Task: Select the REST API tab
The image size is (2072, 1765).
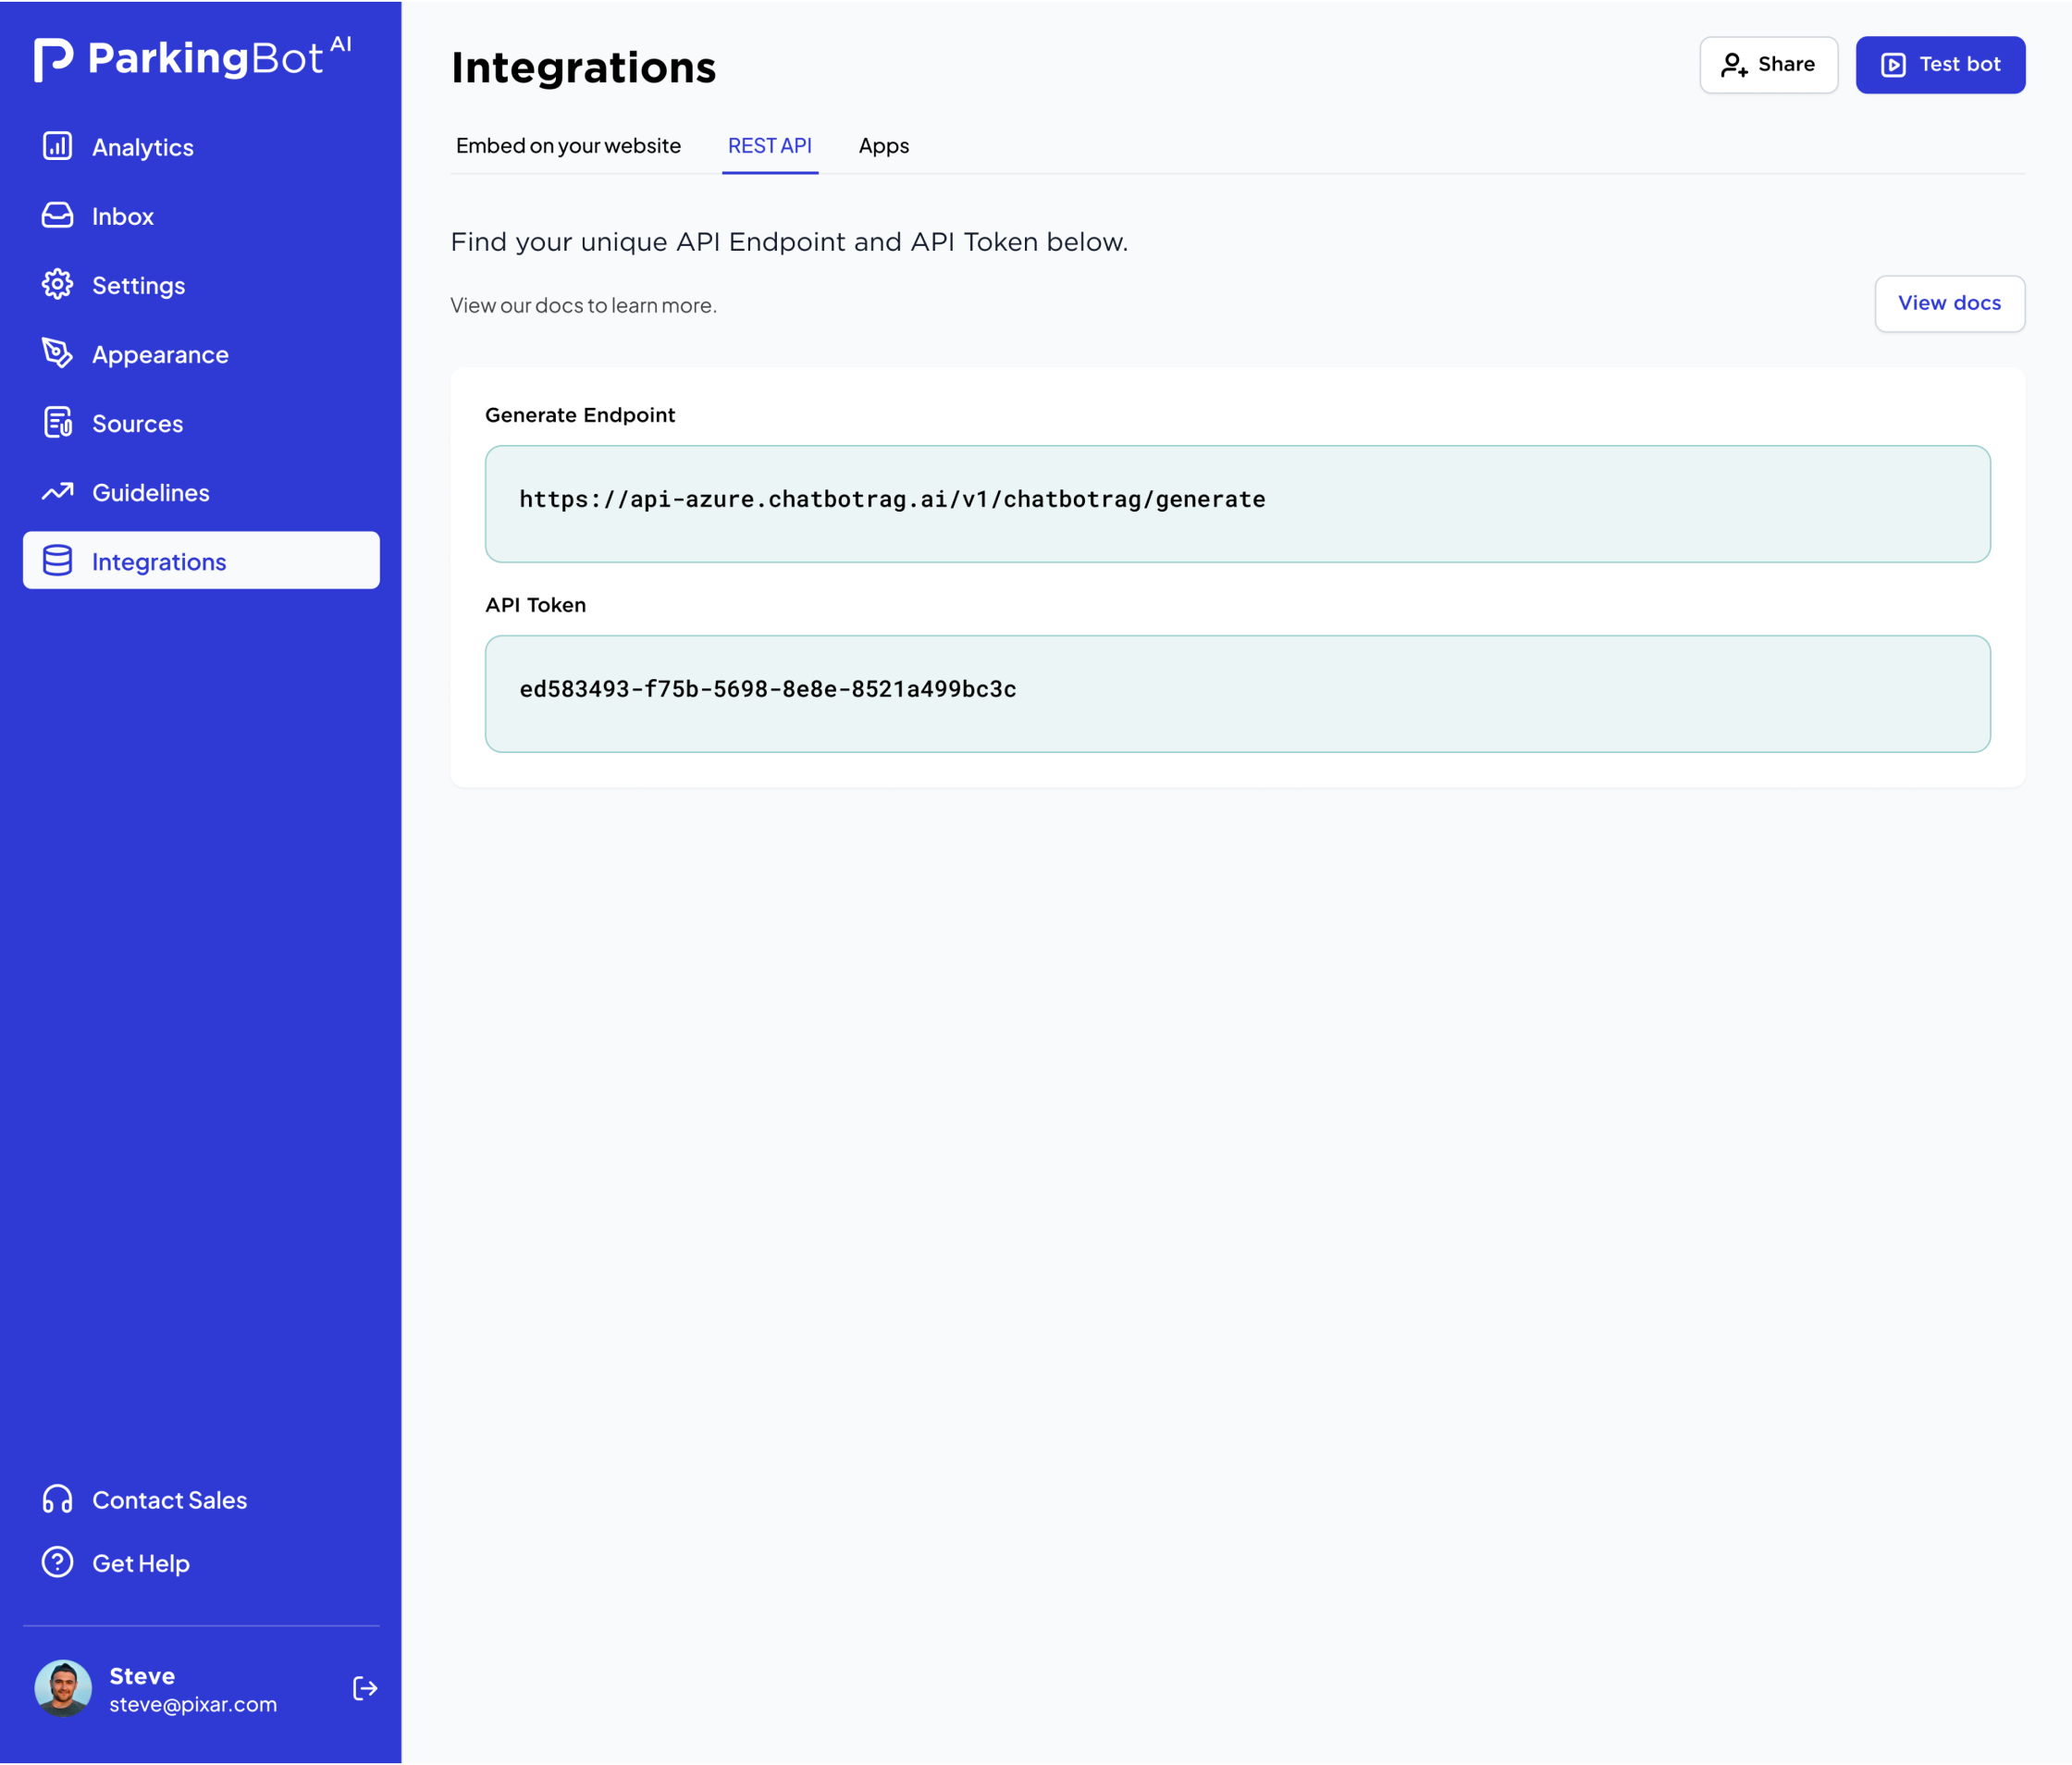Action: click(x=769, y=146)
